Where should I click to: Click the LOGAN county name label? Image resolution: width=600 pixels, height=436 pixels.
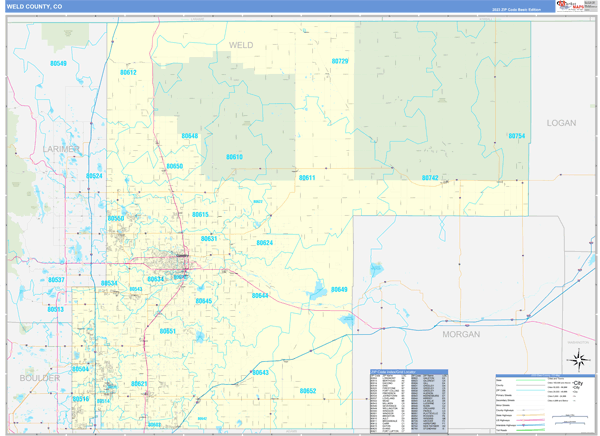[561, 123]
